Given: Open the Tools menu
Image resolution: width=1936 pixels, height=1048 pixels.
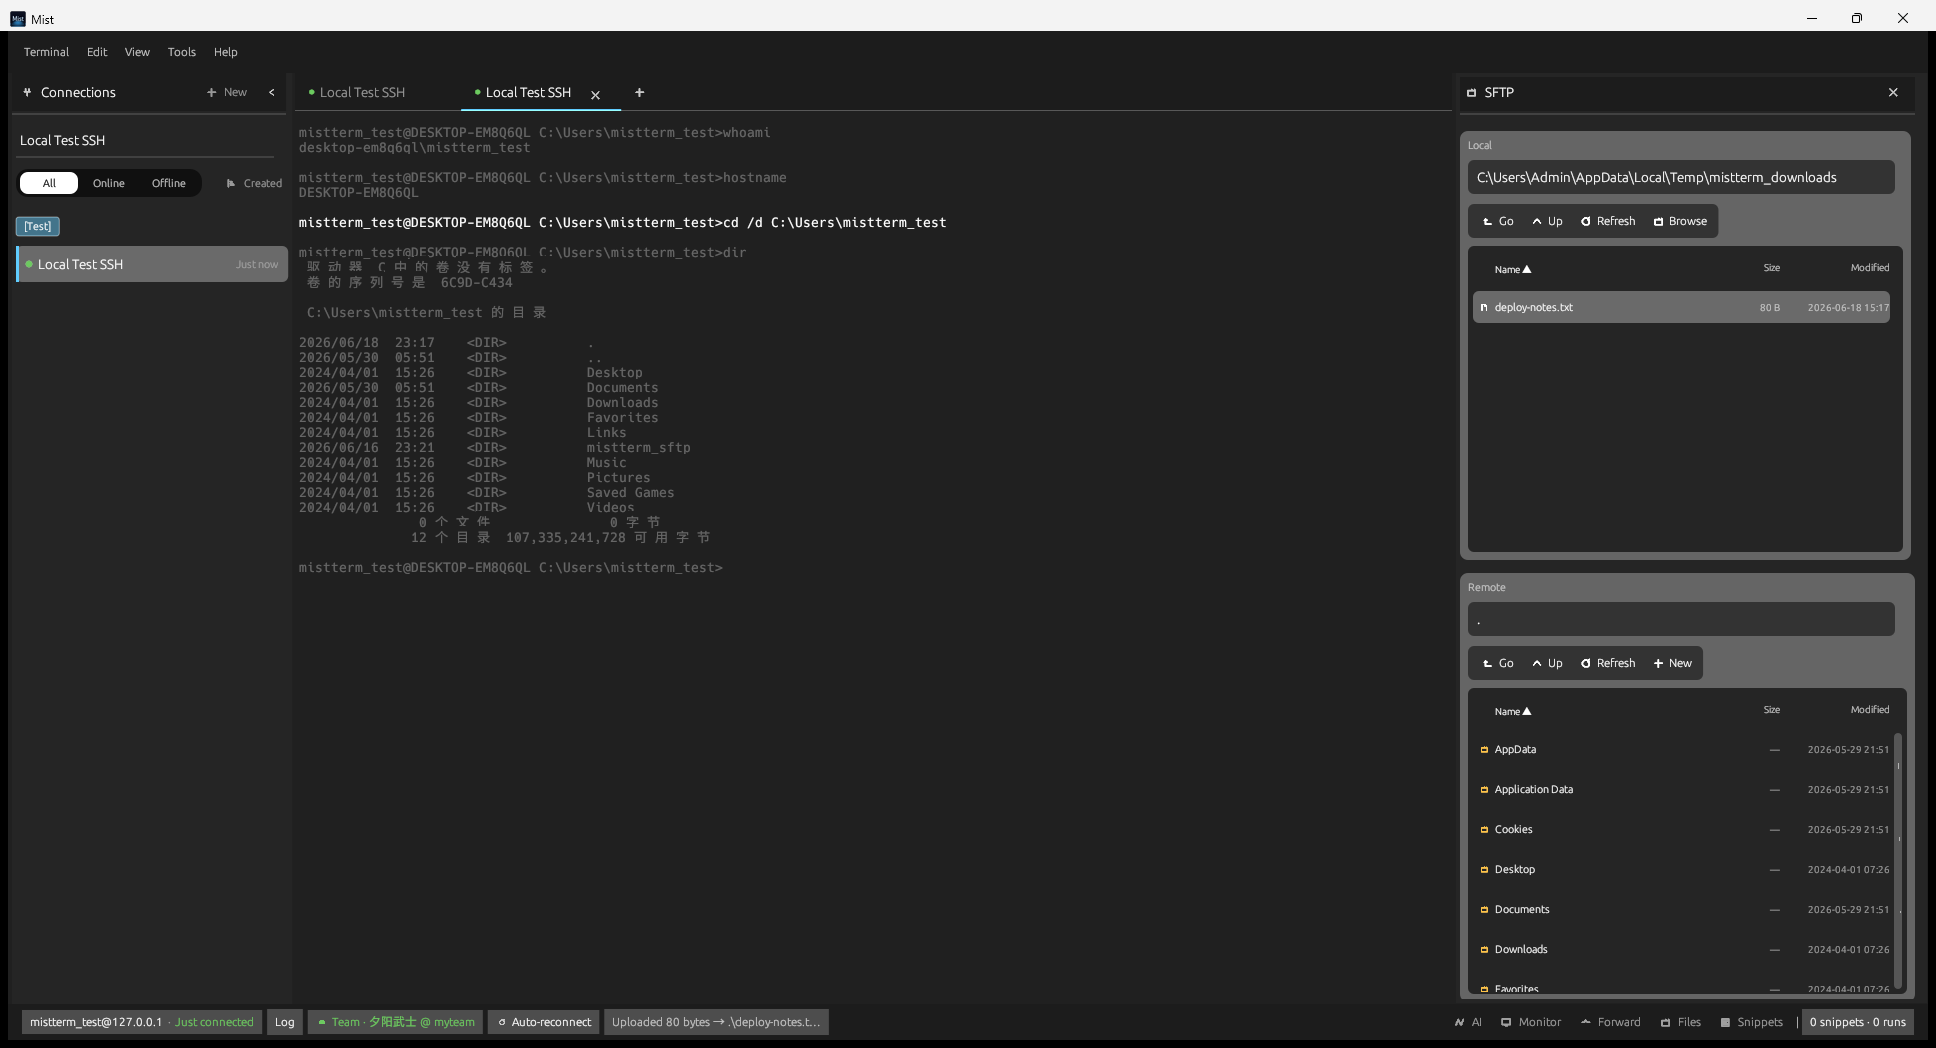Looking at the screenshot, I should click(182, 52).
